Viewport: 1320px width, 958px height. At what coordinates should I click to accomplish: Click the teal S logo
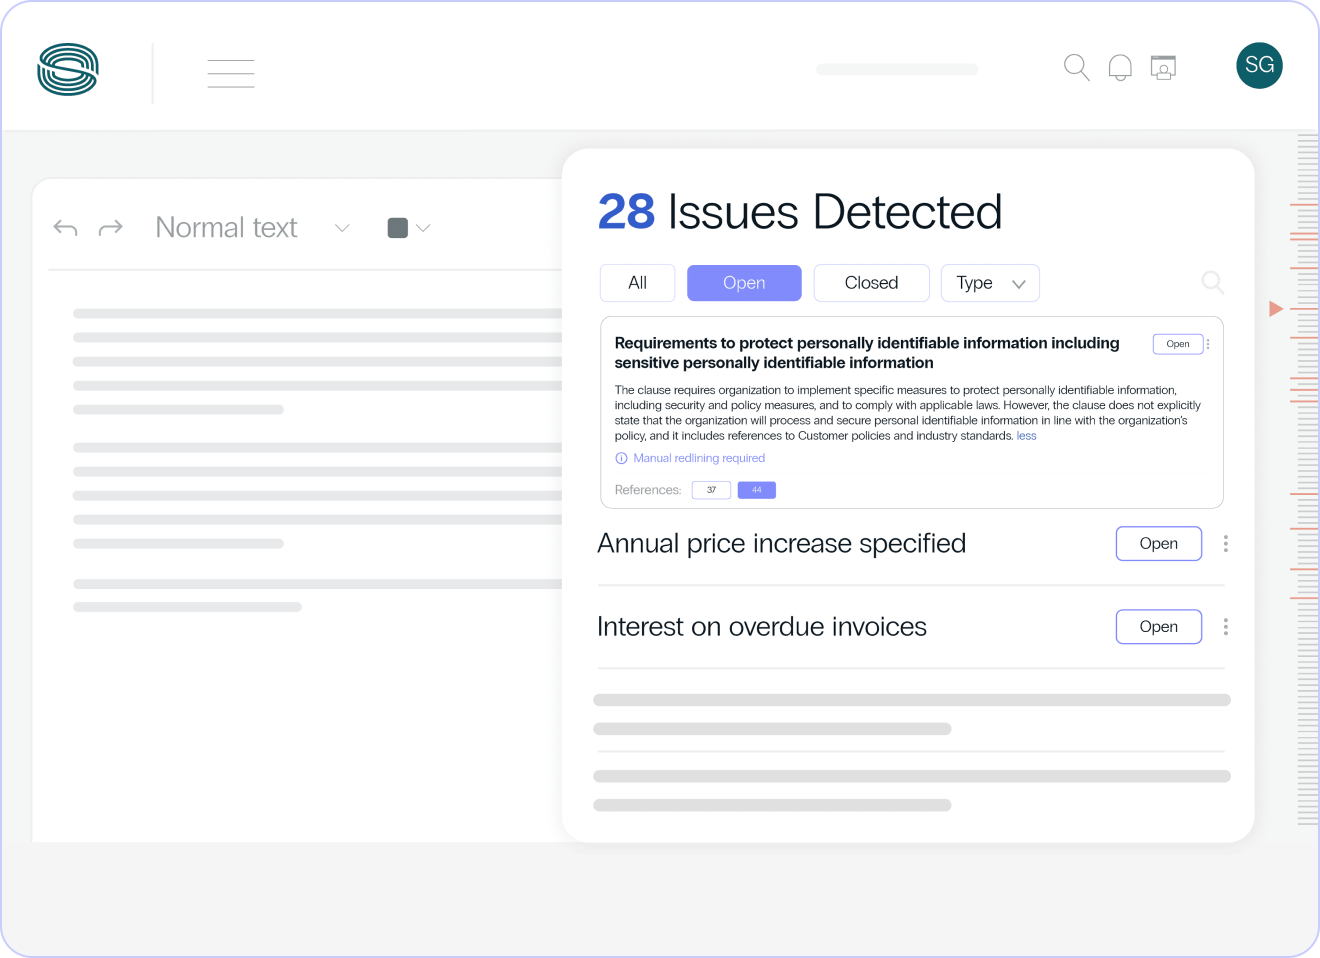pos(68,70)
